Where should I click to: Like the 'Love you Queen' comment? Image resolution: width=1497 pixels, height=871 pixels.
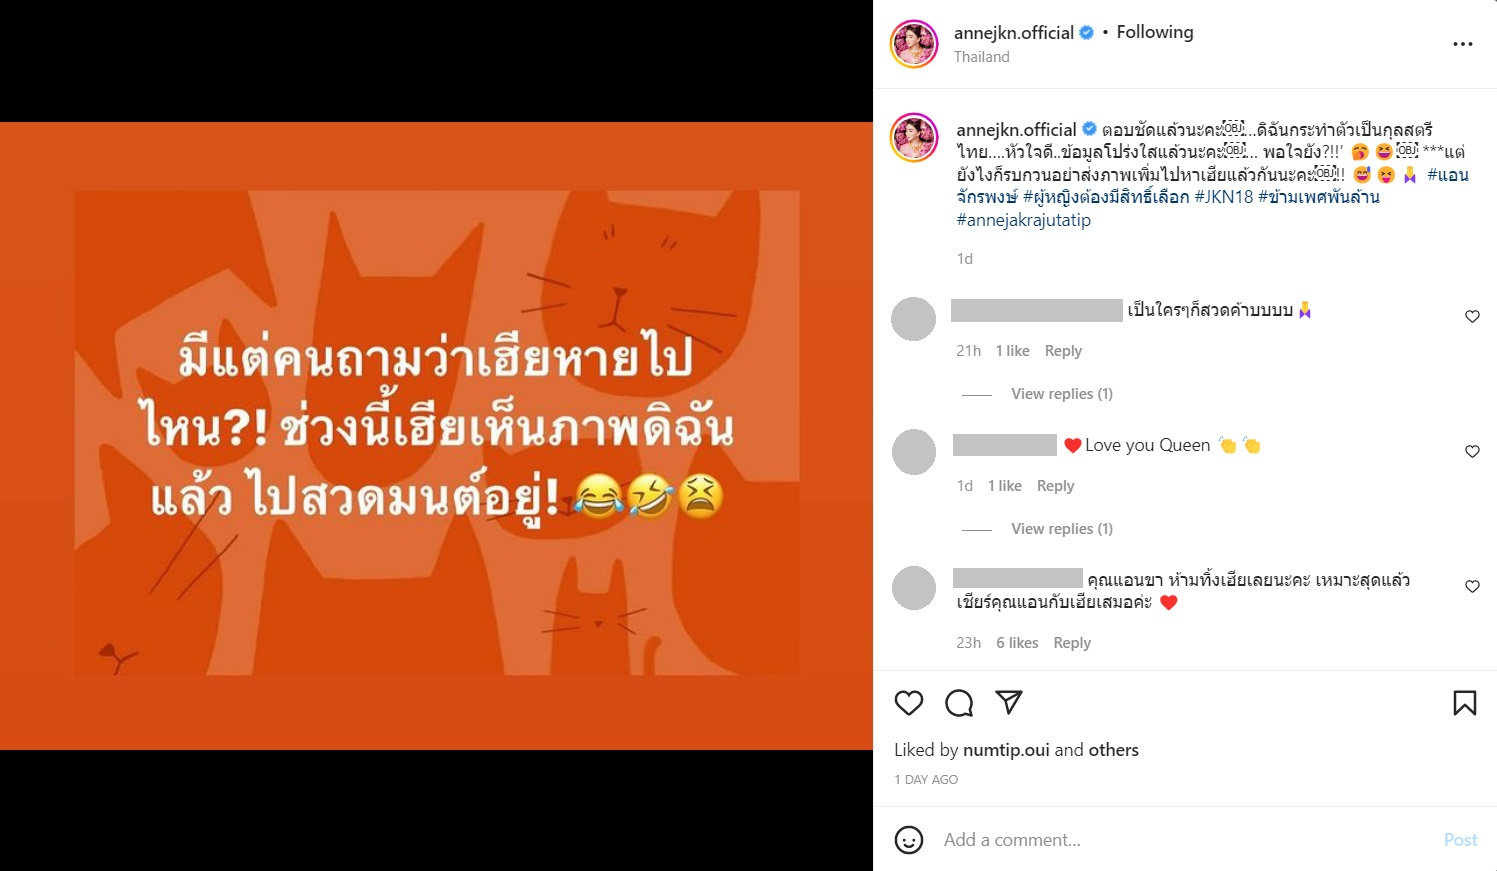pyautogui.click(x=1472, y=452)
